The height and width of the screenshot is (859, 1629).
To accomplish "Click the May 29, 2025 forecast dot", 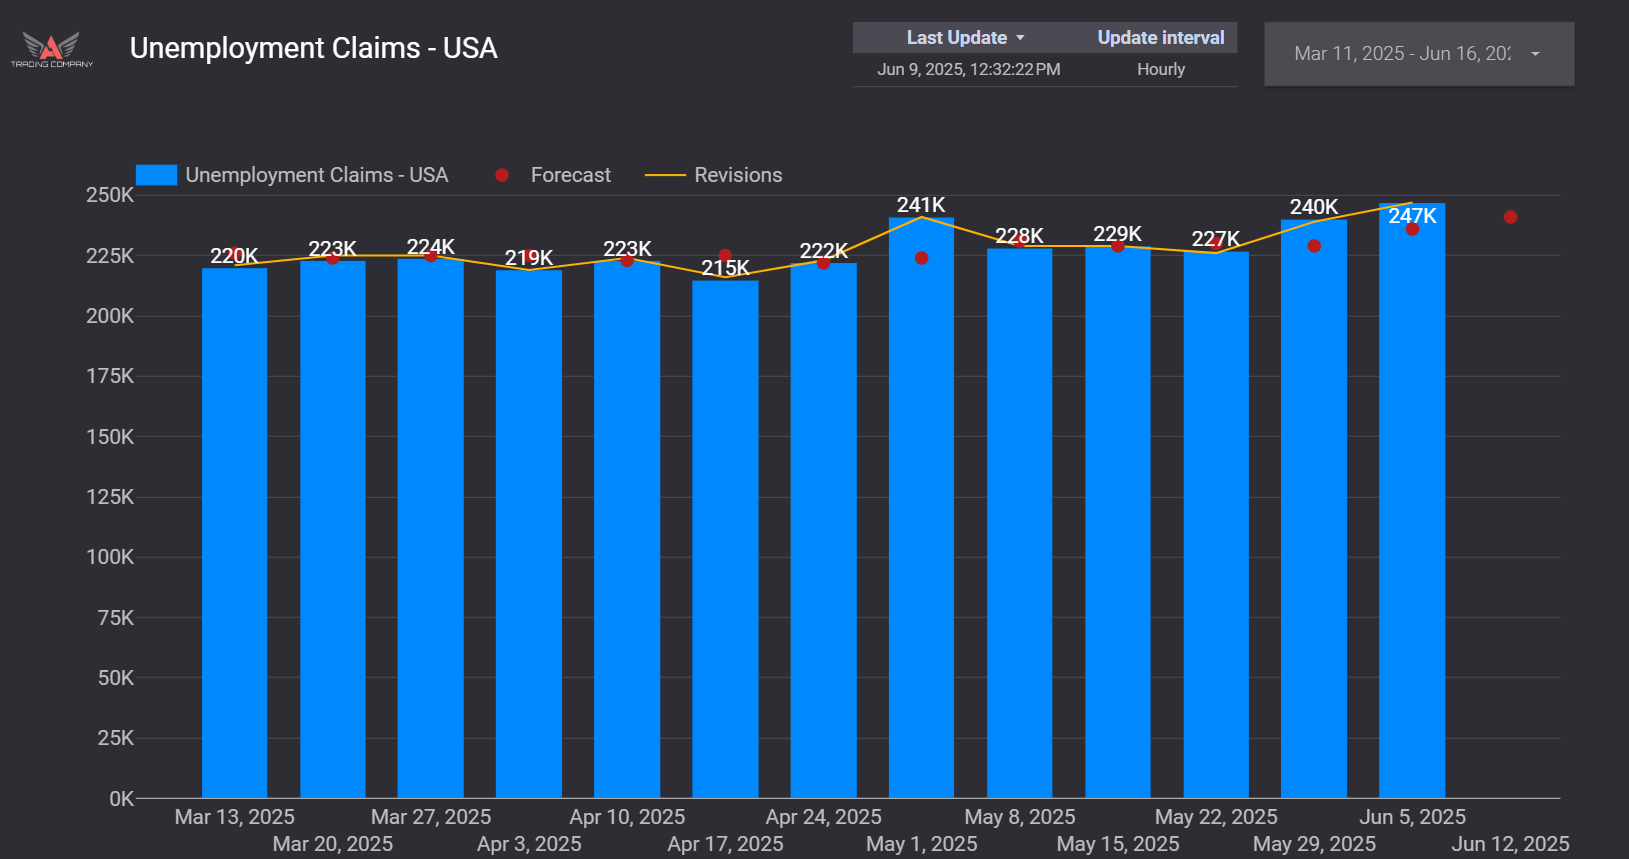I will pos(1314,246).
